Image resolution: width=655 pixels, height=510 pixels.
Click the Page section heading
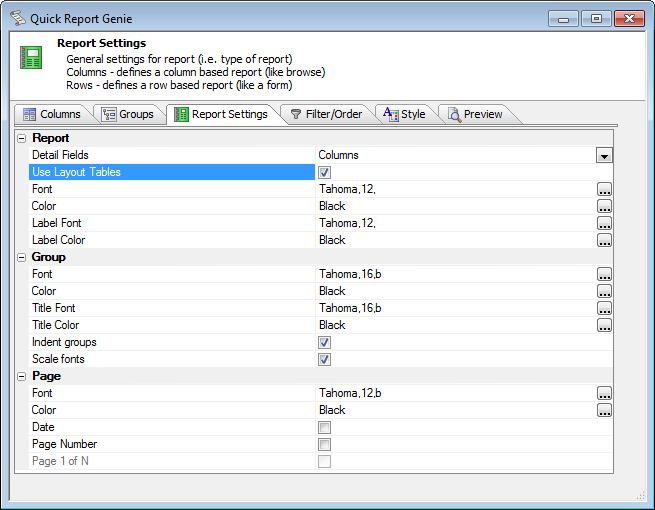coord(46,376)
